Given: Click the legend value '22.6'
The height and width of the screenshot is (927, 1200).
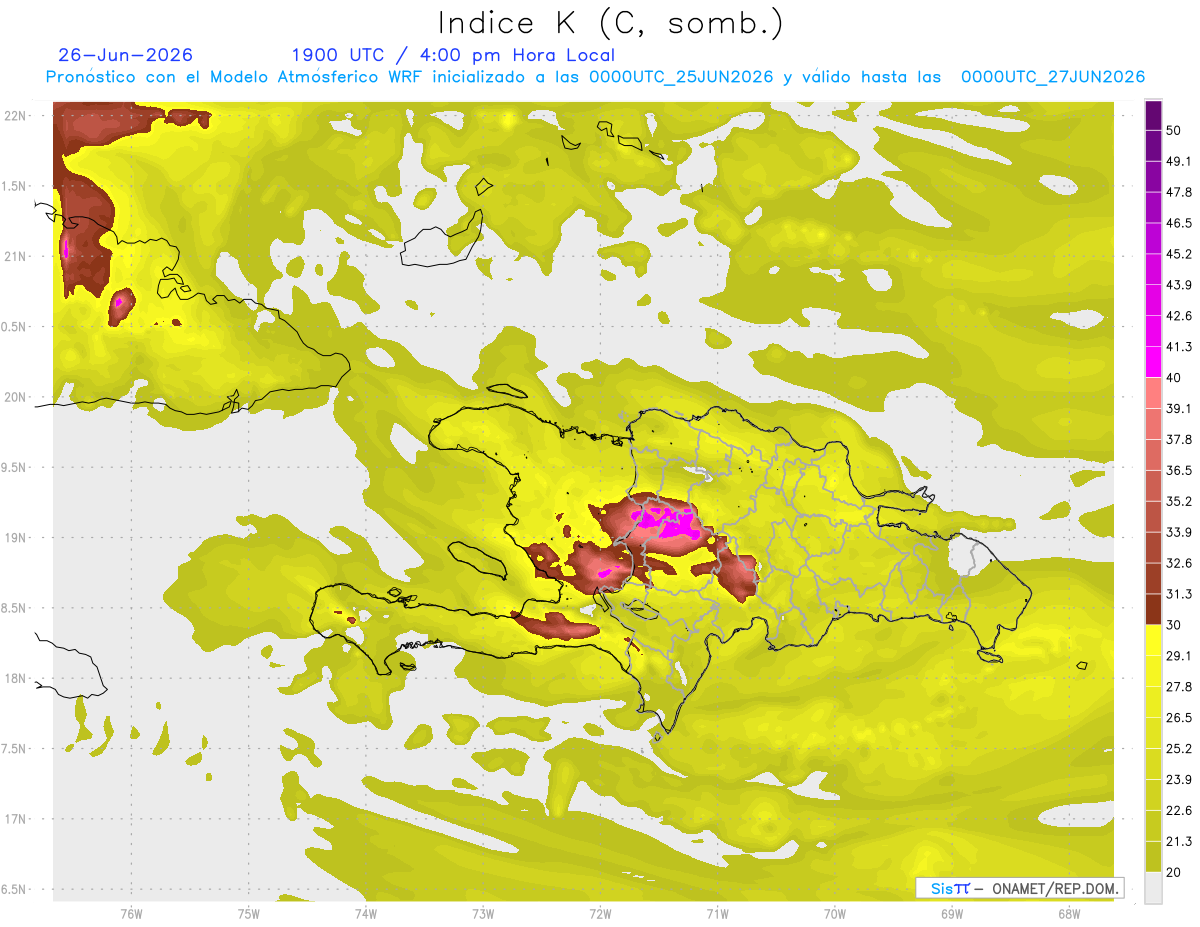Looking at the screenshot, I should pos(1178,811).
